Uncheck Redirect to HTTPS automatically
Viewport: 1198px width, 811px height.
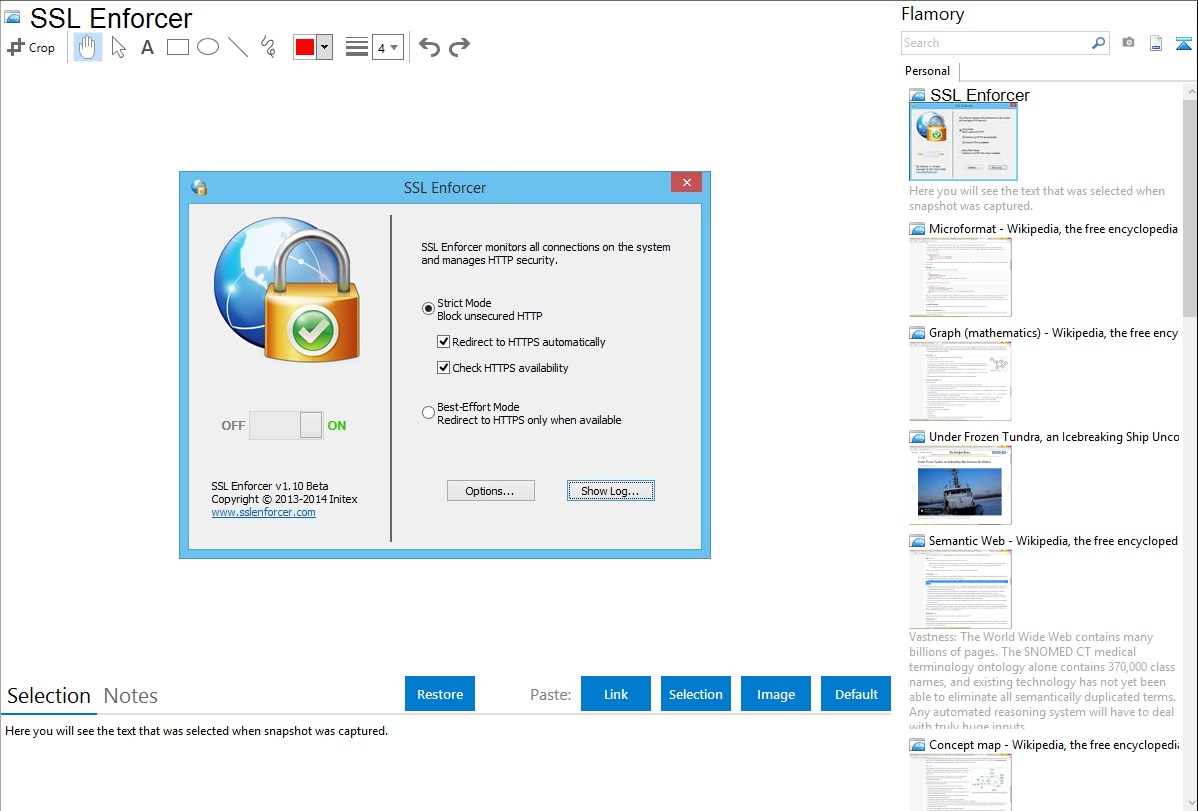tap(443, 342)
